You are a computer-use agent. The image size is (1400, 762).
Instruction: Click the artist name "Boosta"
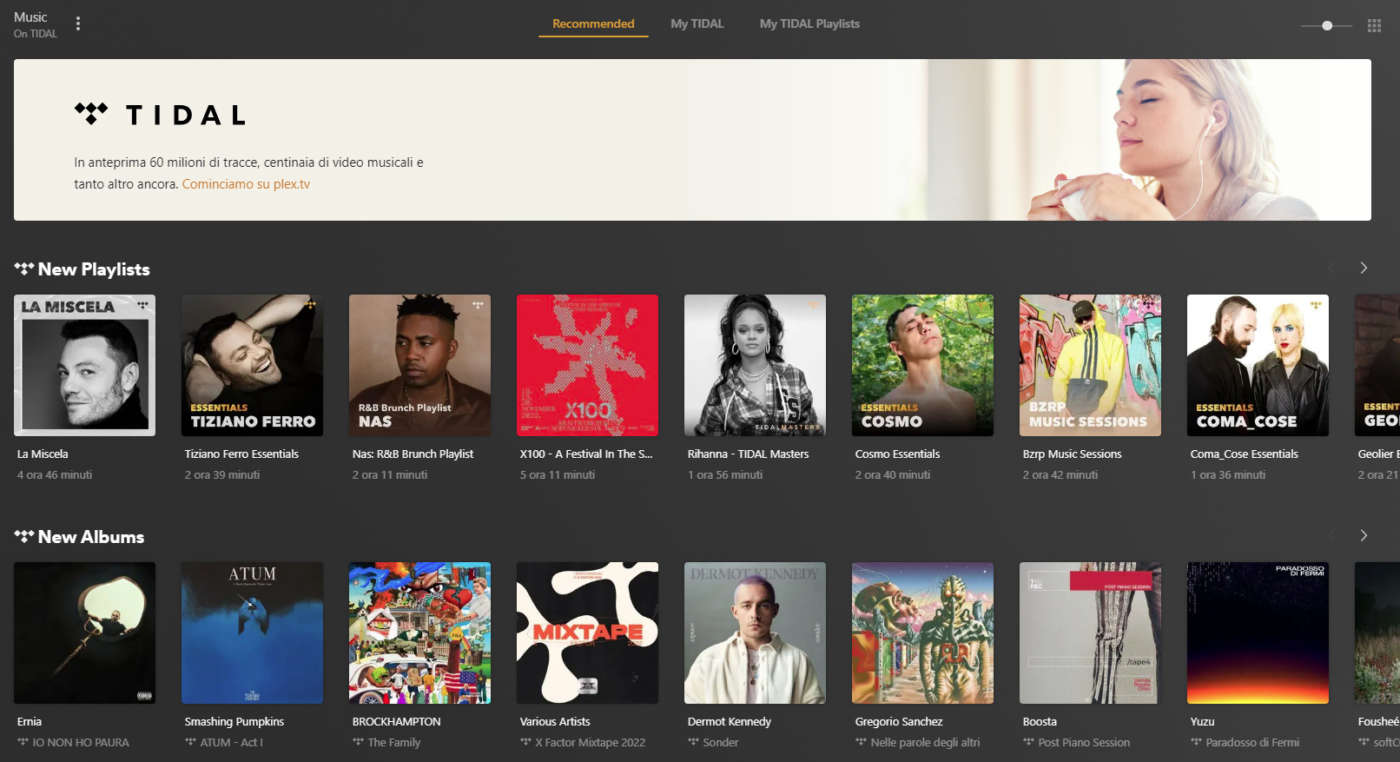click(x=1040, y=721)
